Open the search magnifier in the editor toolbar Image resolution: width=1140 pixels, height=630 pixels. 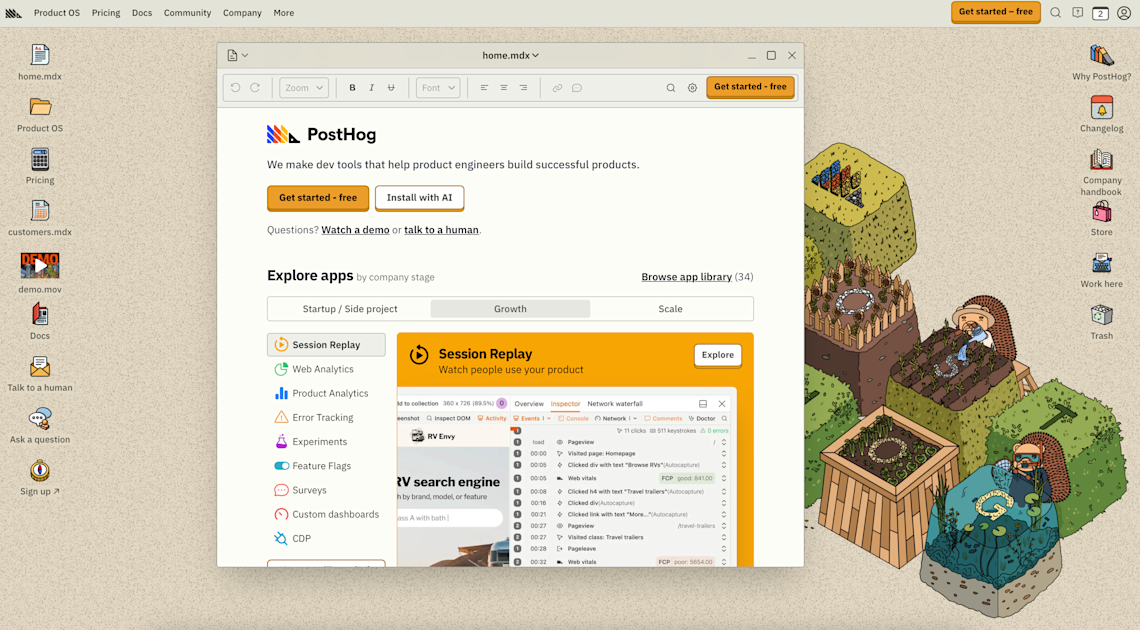click(670, 87)
